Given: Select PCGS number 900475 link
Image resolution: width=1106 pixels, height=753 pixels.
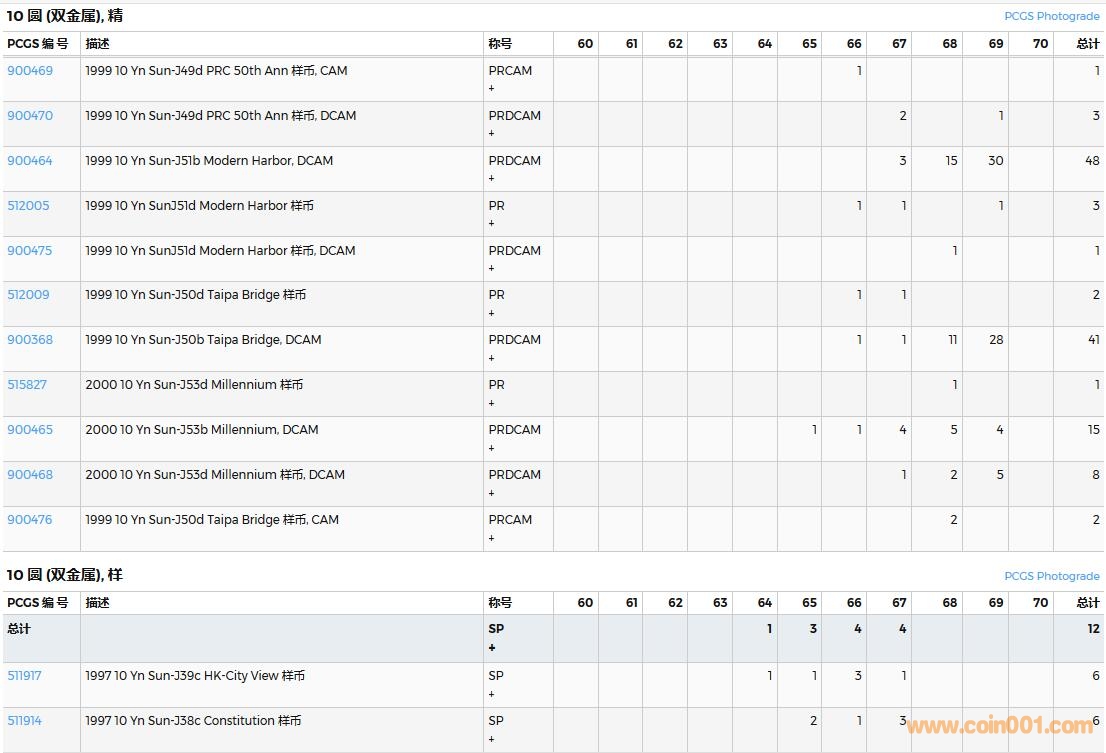Looking at the screenshot, I should 30,251.
